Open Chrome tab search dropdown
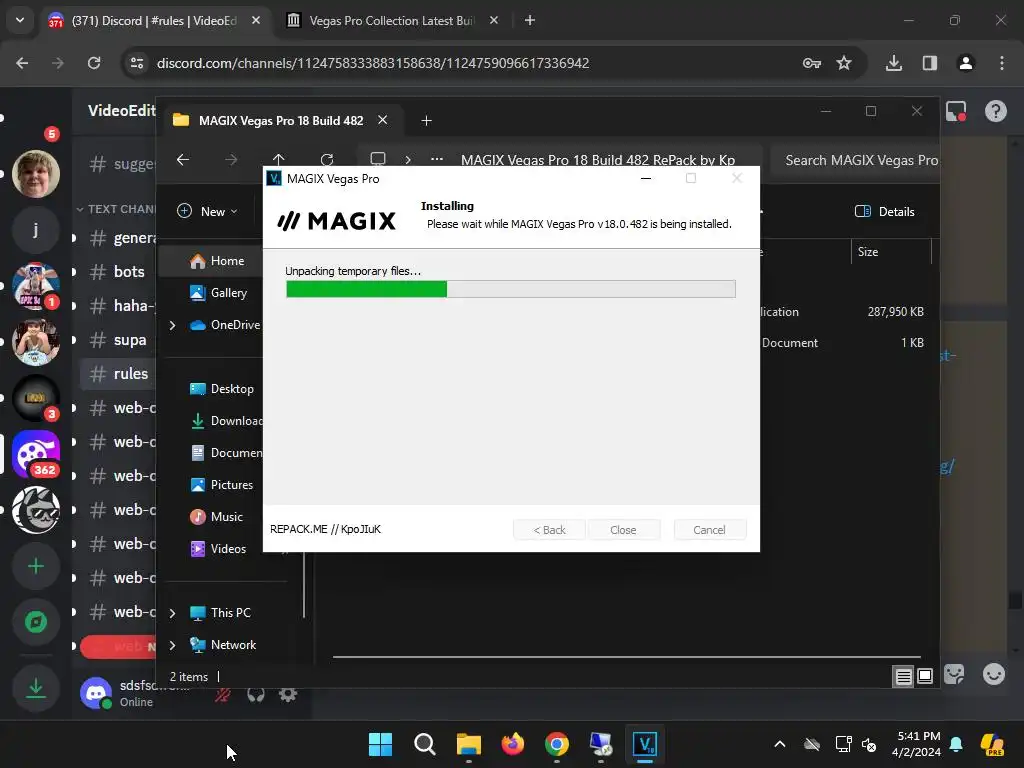Image resolution: width=1024 pixels, height=768 pixels. click(x=20, y=20)
